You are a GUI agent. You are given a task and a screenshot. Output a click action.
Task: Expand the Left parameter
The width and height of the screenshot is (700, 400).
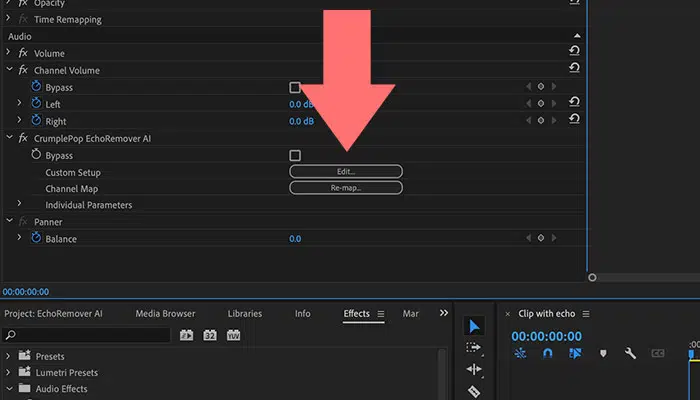coord(19,103)
